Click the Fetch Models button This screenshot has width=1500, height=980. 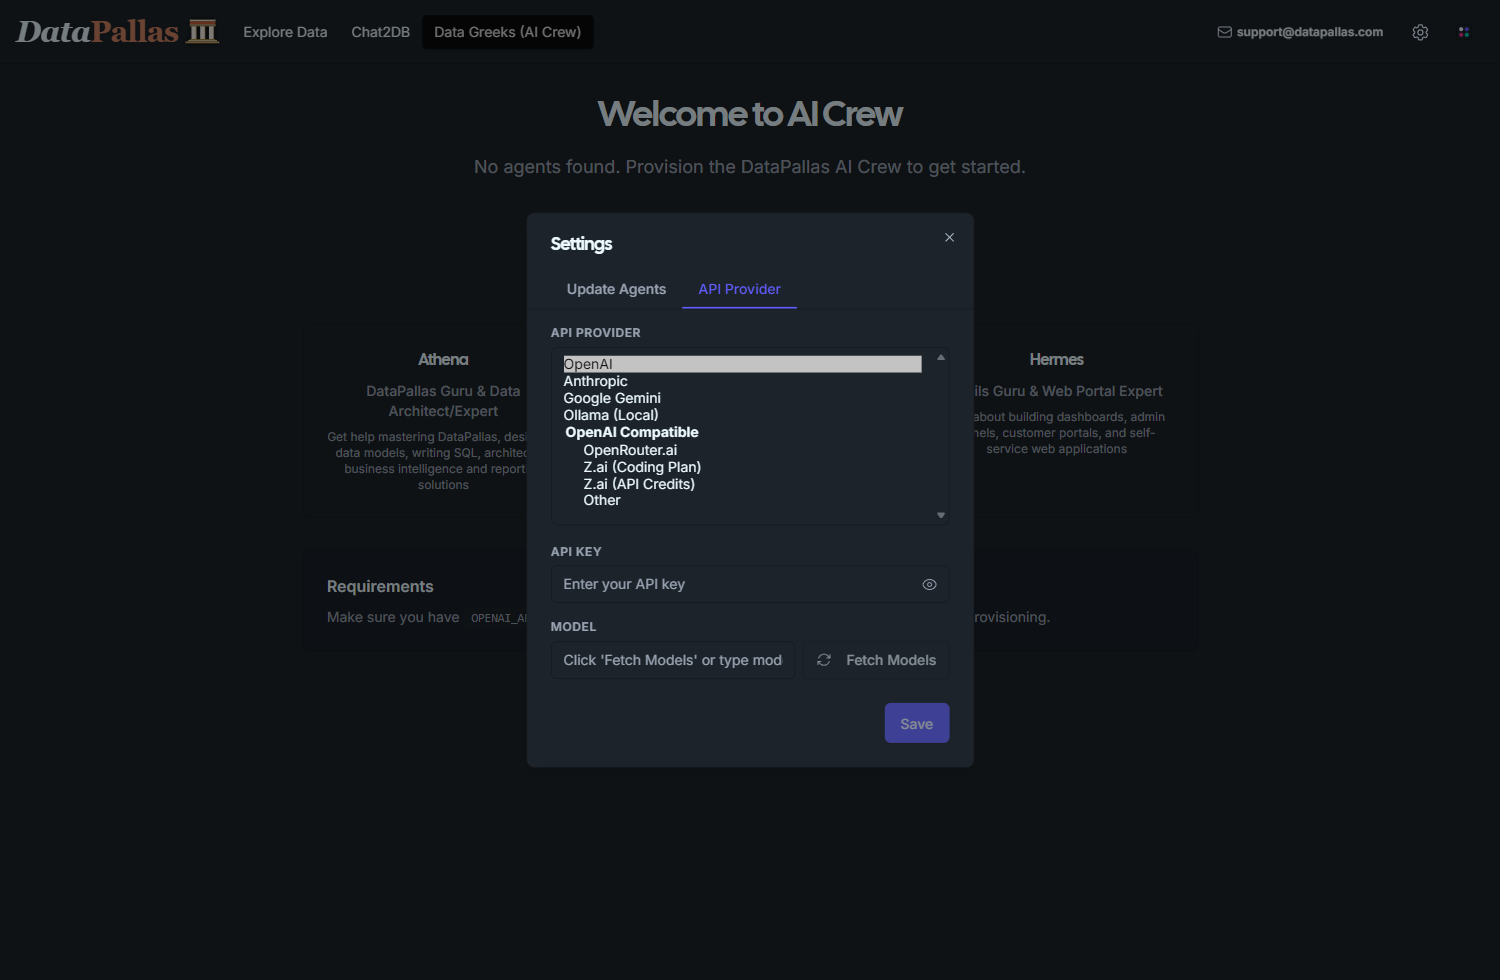click(x=877, y=660)
